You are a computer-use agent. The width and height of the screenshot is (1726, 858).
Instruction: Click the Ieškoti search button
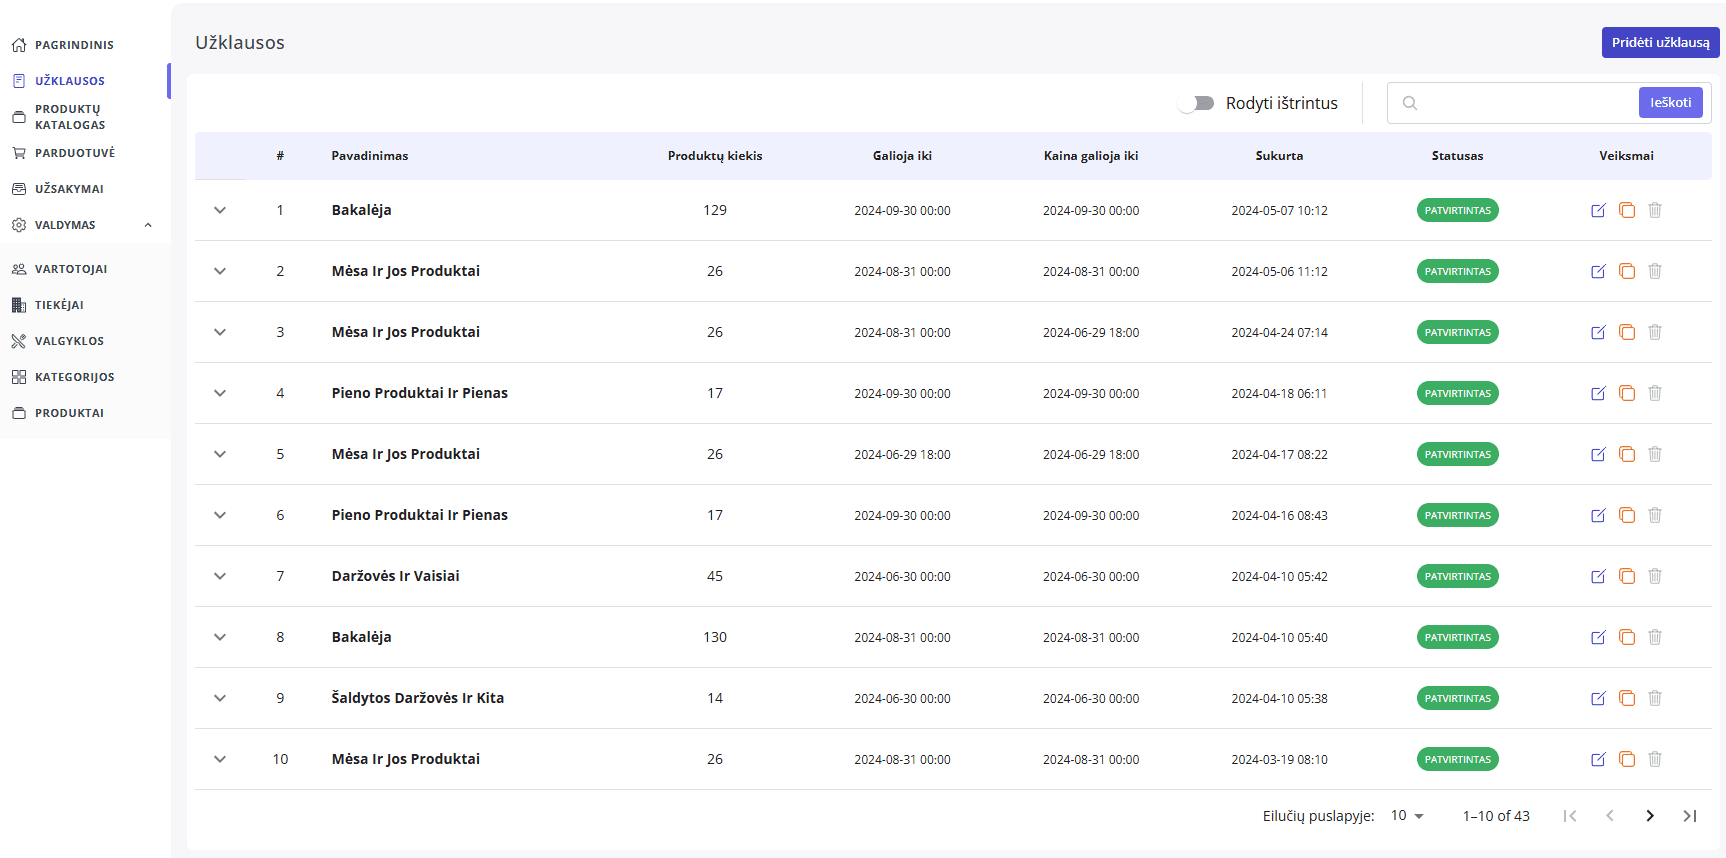pyautogui.click(x=1670, y=102)
